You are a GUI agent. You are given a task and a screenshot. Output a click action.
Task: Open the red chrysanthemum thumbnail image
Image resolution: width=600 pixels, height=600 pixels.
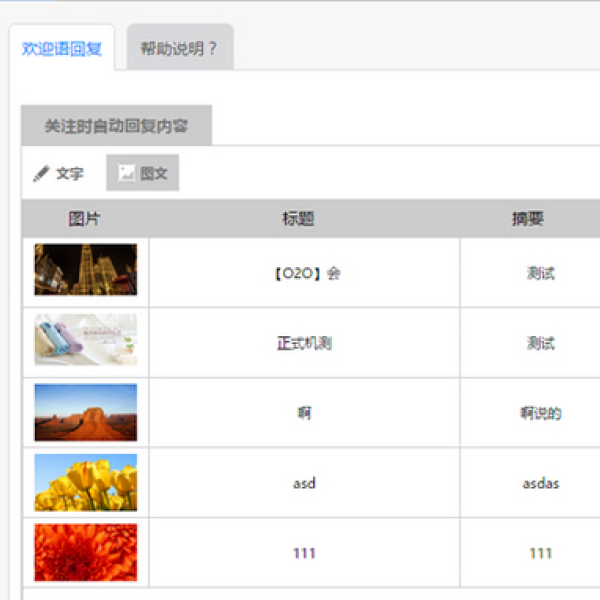(86, 552)
